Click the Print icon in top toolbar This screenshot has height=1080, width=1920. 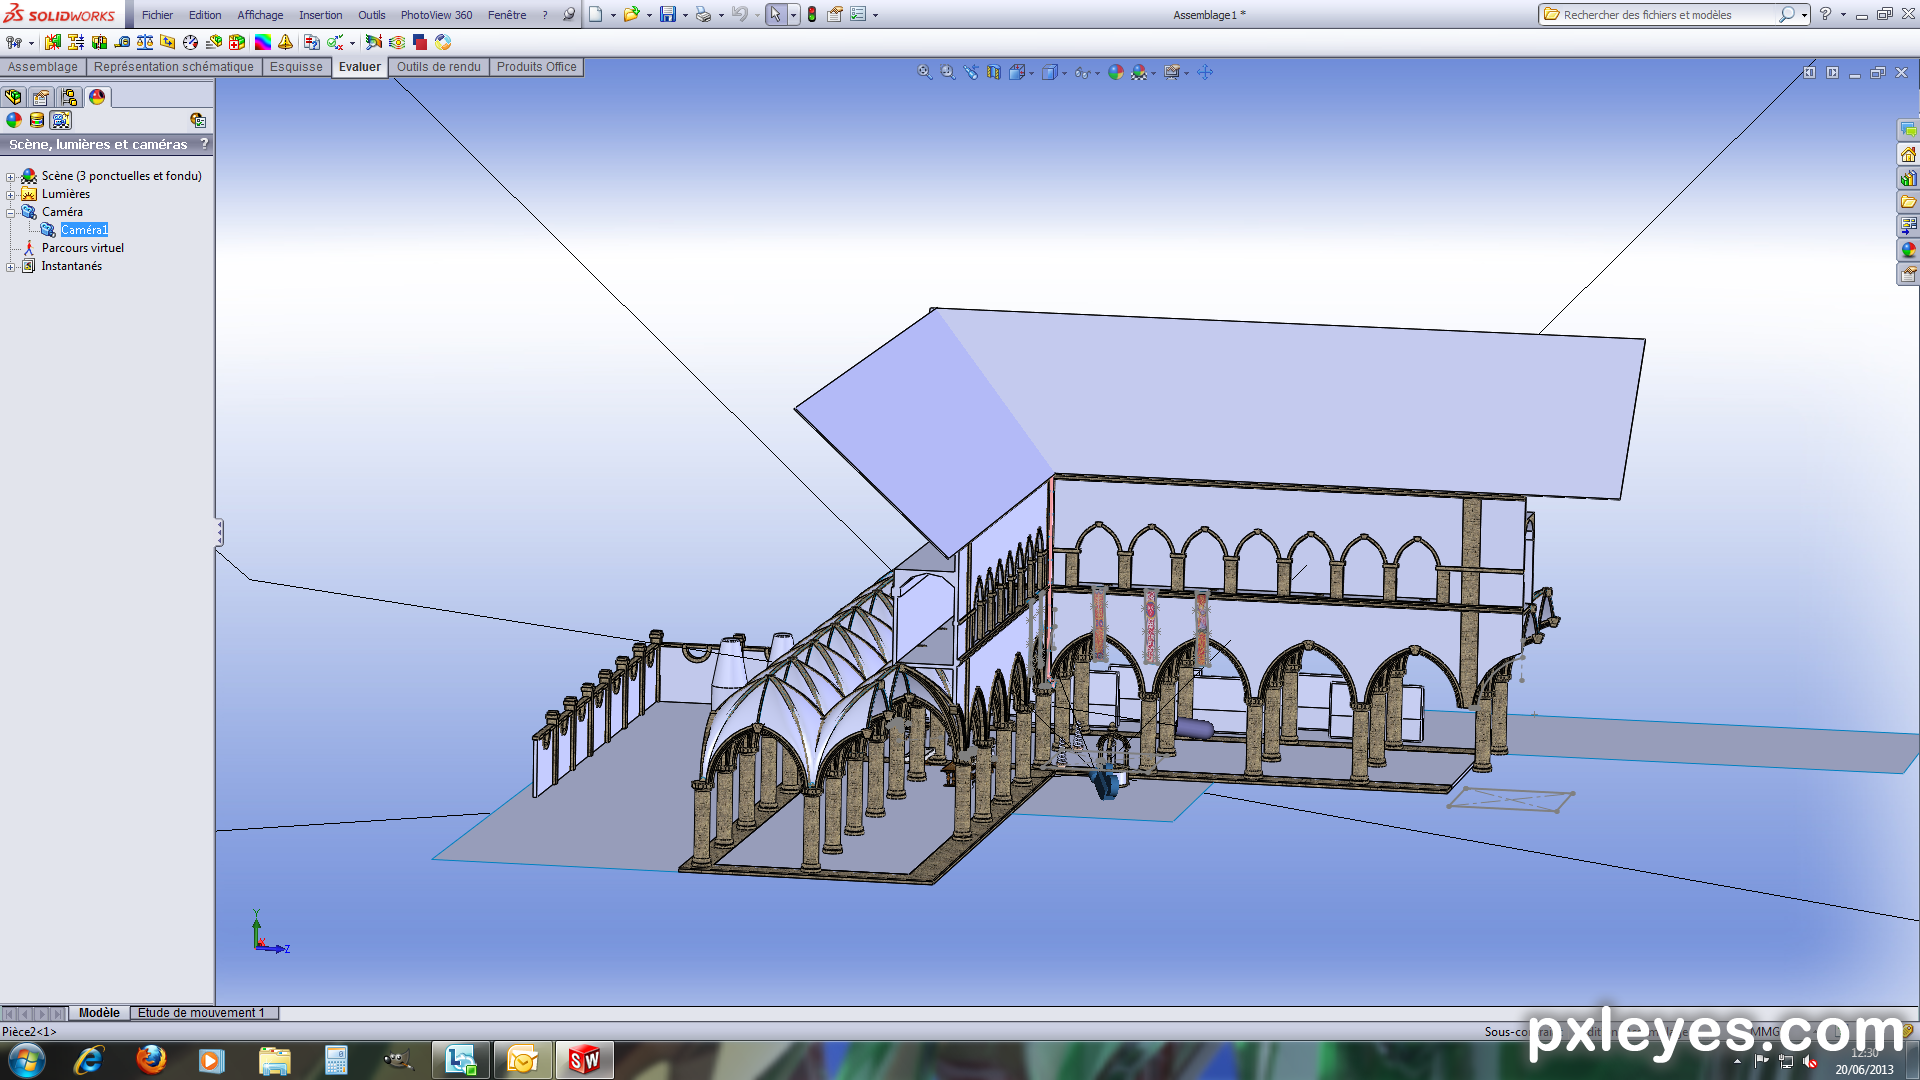coord(703,14)
